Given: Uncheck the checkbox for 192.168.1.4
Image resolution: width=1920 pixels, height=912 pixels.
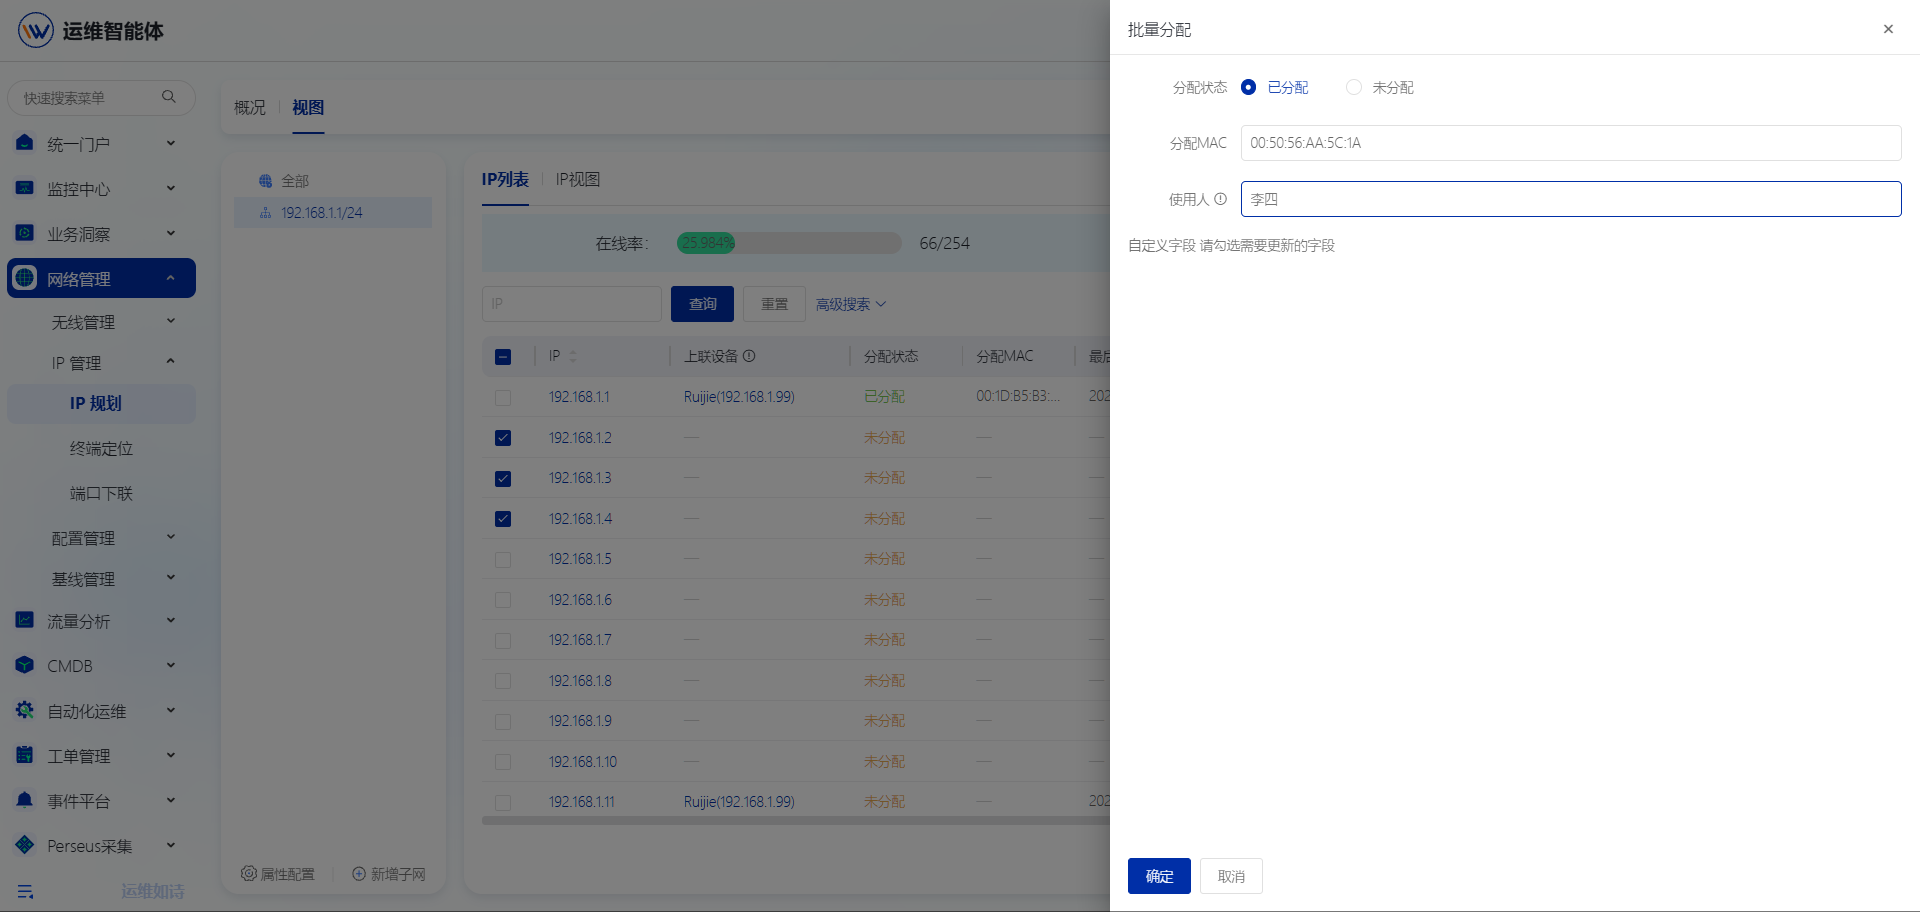Looking at the screenshot, I should click(x=503, y=519).
